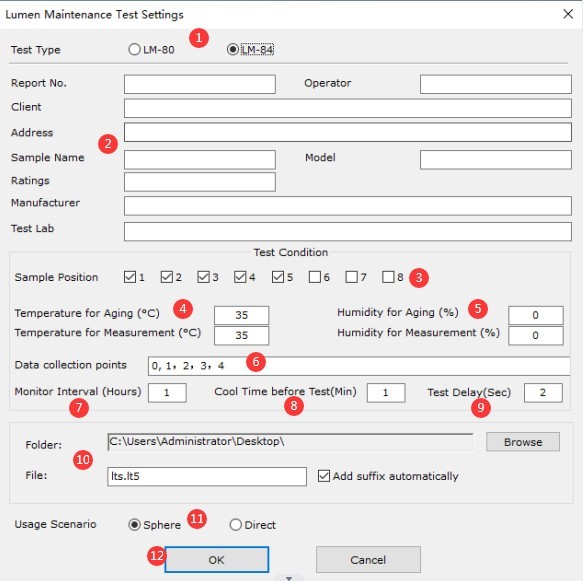Screen dimensions: 583x581
Task: Click the Test Delay seconds field
Action: point(543,393)
